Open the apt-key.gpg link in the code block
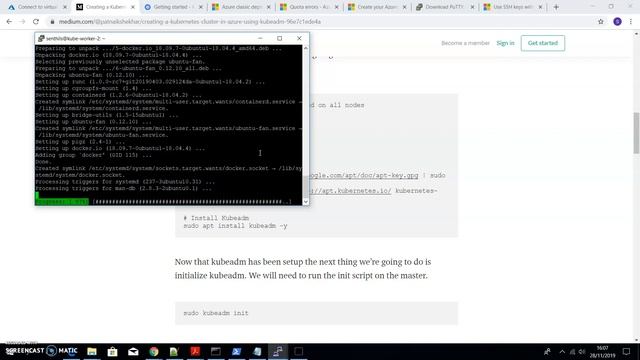This screenshot has height=360, width=640. pos(364,176)
